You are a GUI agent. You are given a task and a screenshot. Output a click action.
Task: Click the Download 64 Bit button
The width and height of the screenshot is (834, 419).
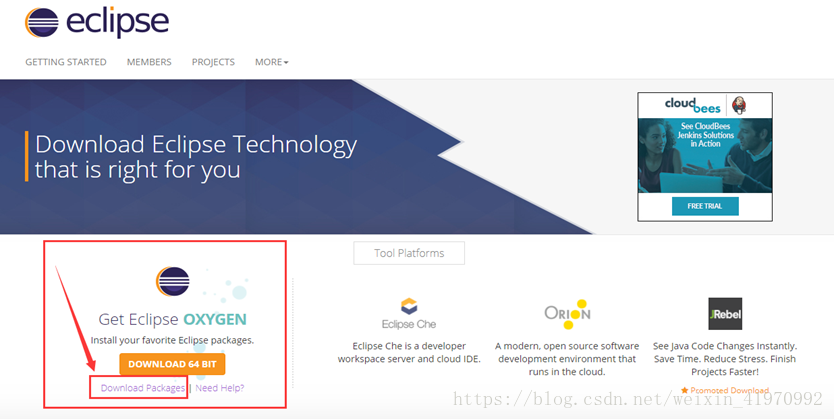(172, 364)
